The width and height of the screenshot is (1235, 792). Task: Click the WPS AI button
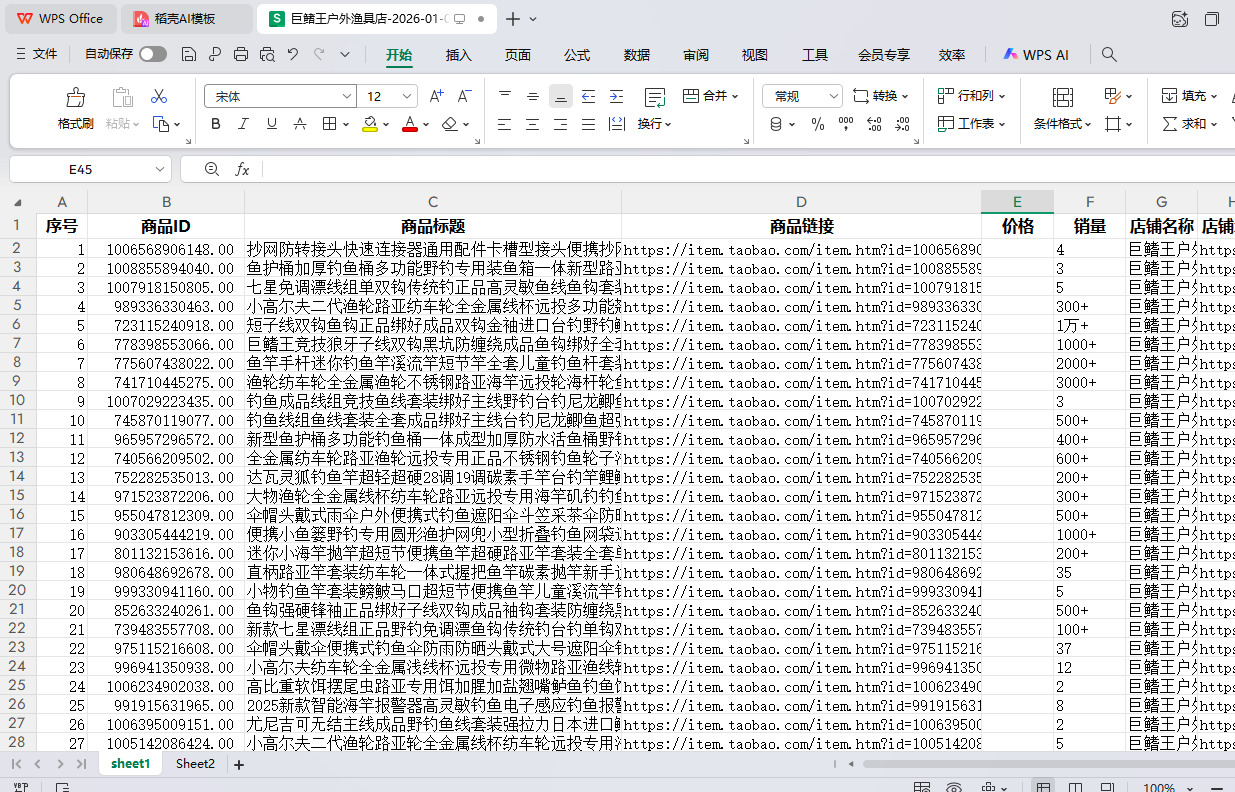pos(1036,55)
